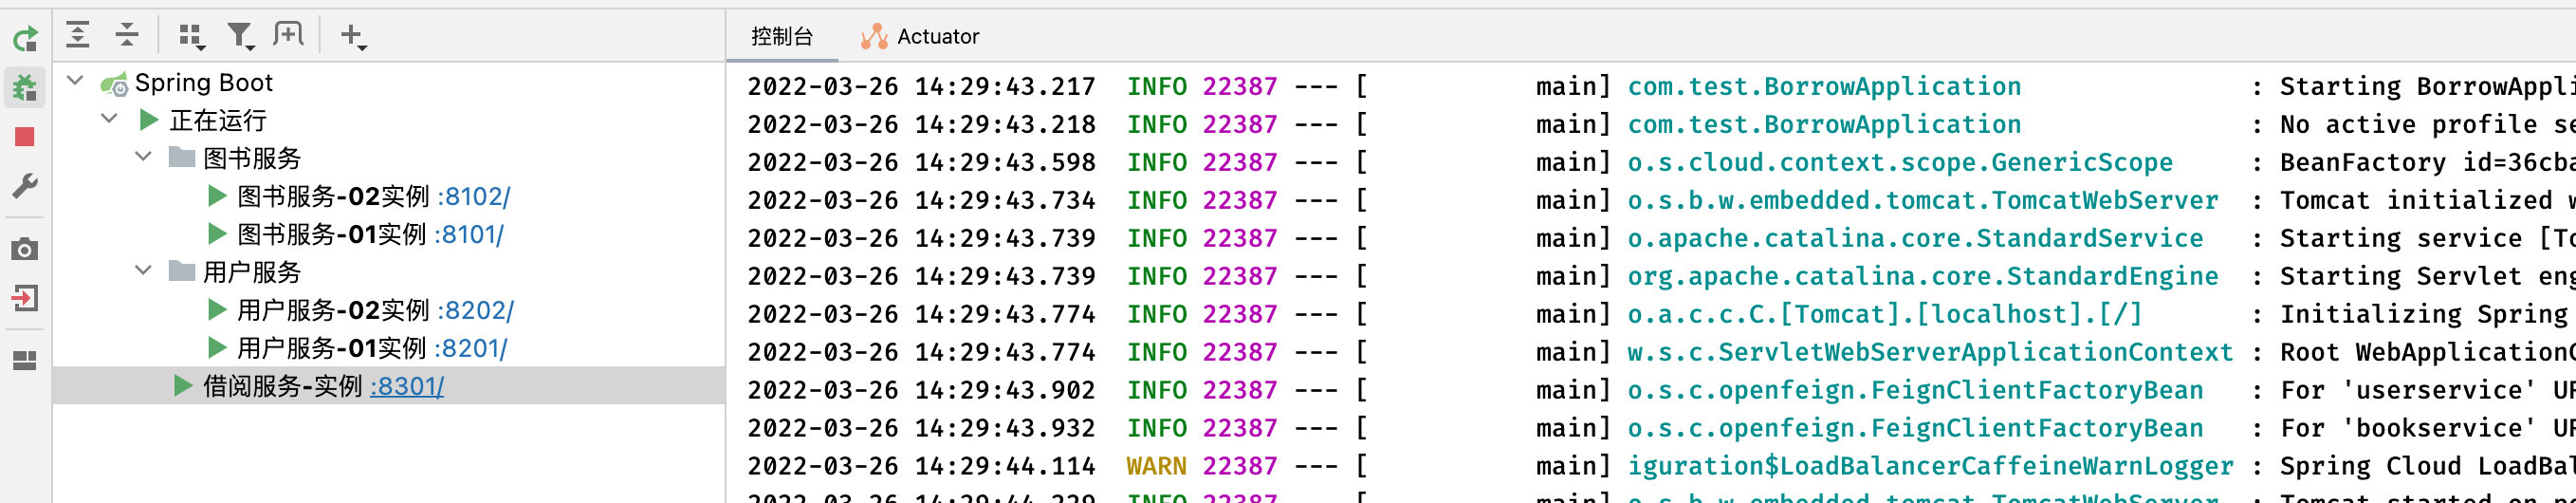Click the 图书服务 folder icon

click(181, 157)
